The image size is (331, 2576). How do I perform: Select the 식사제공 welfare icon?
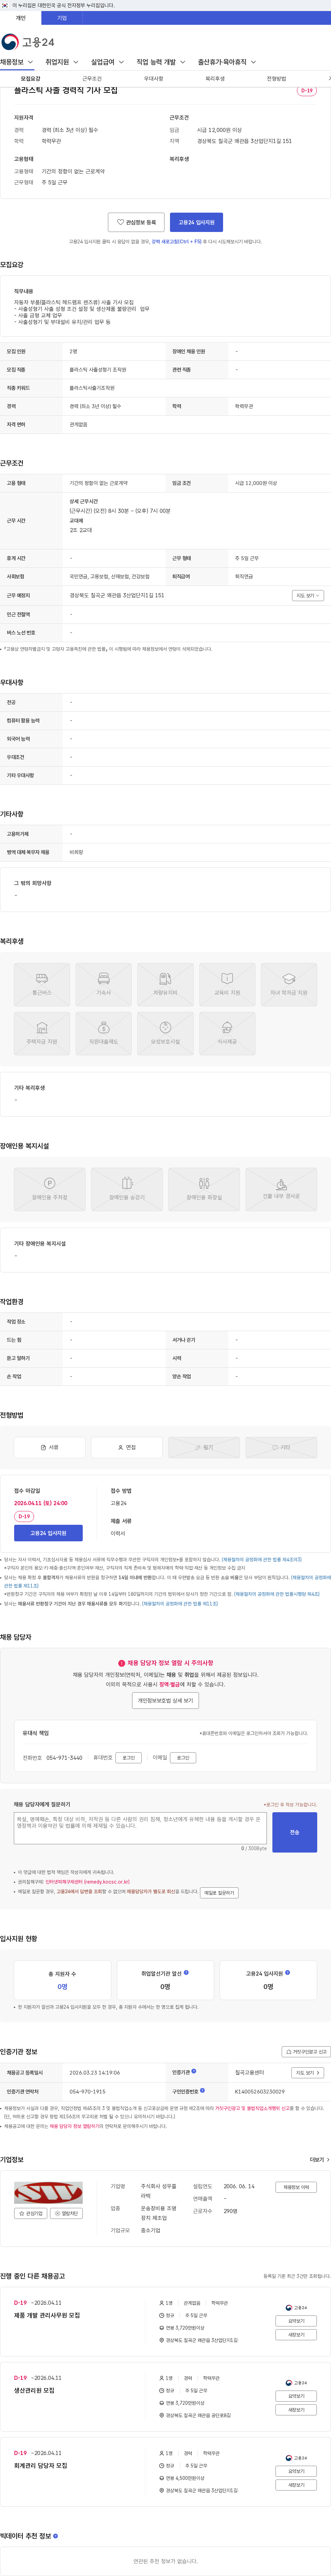click(x=227, y=1033)
